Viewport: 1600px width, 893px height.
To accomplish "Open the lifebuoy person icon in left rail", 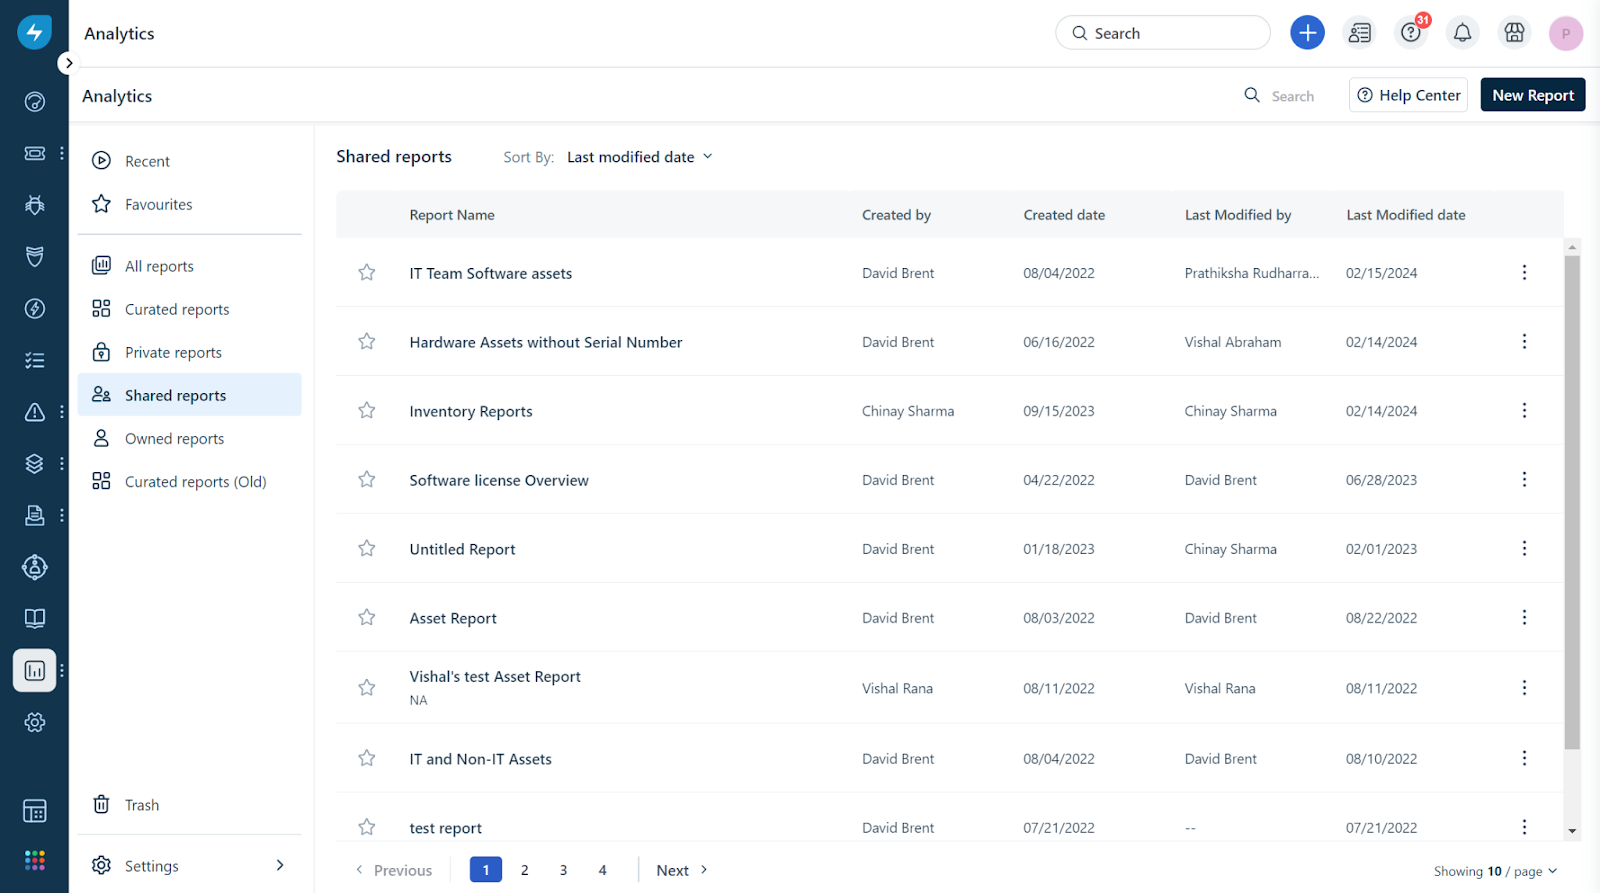I will [x=35, y=567].
